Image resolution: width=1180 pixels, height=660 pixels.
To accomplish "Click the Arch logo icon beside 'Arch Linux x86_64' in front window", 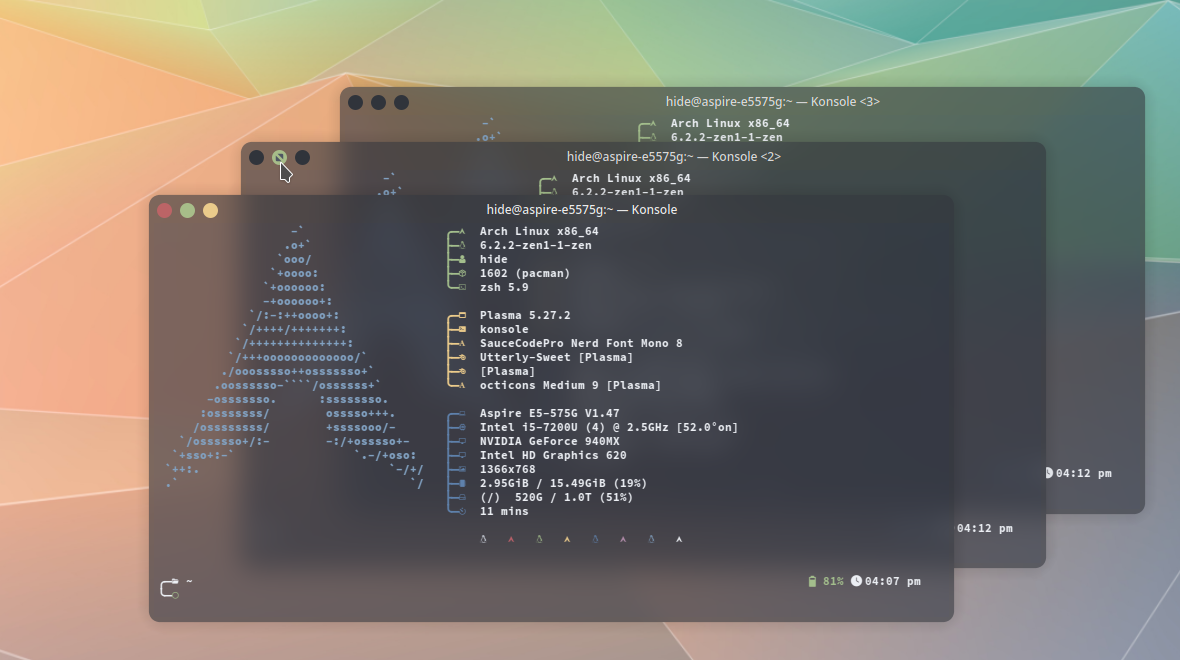I will coord(462,232).
